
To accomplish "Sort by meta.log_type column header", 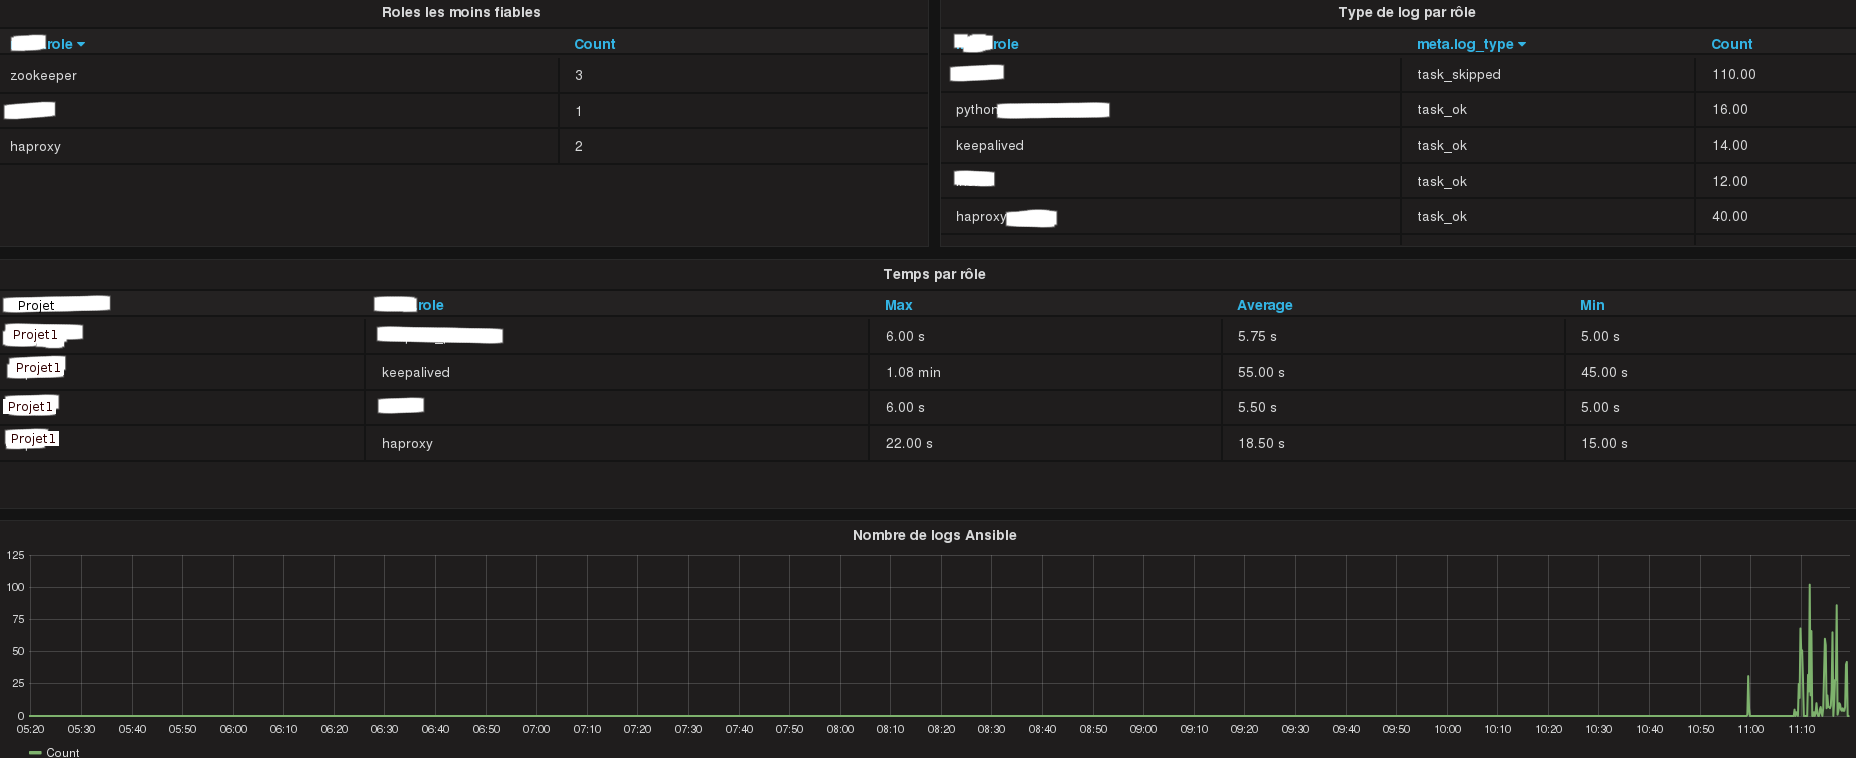I will (1471, 44).
